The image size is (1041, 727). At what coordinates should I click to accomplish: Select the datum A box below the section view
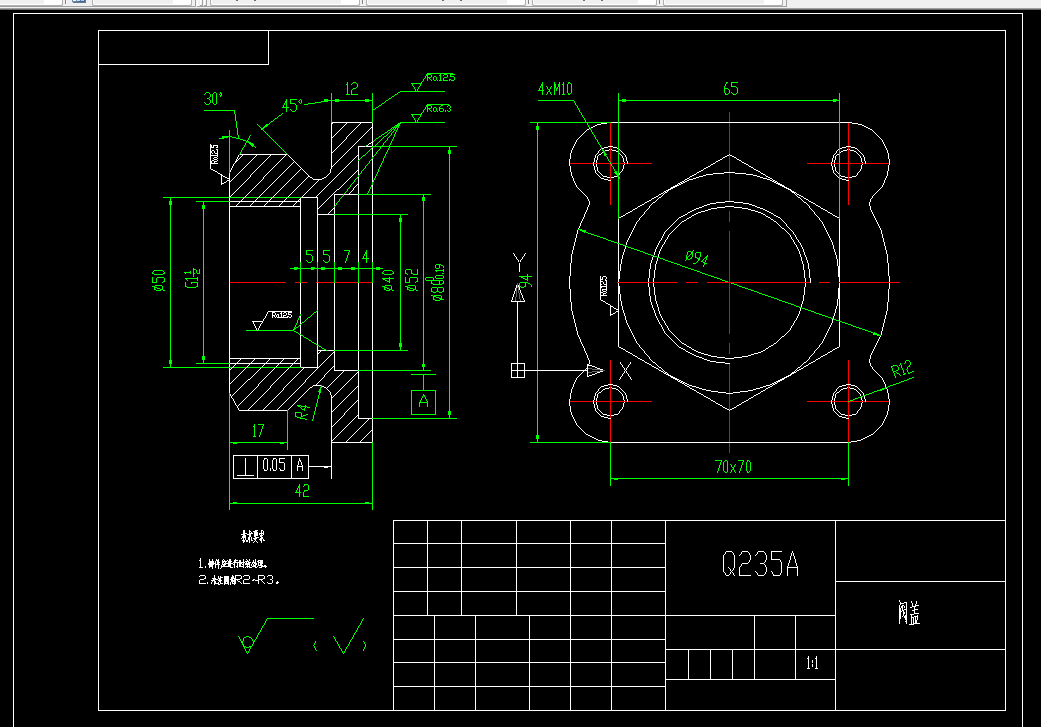424,402
